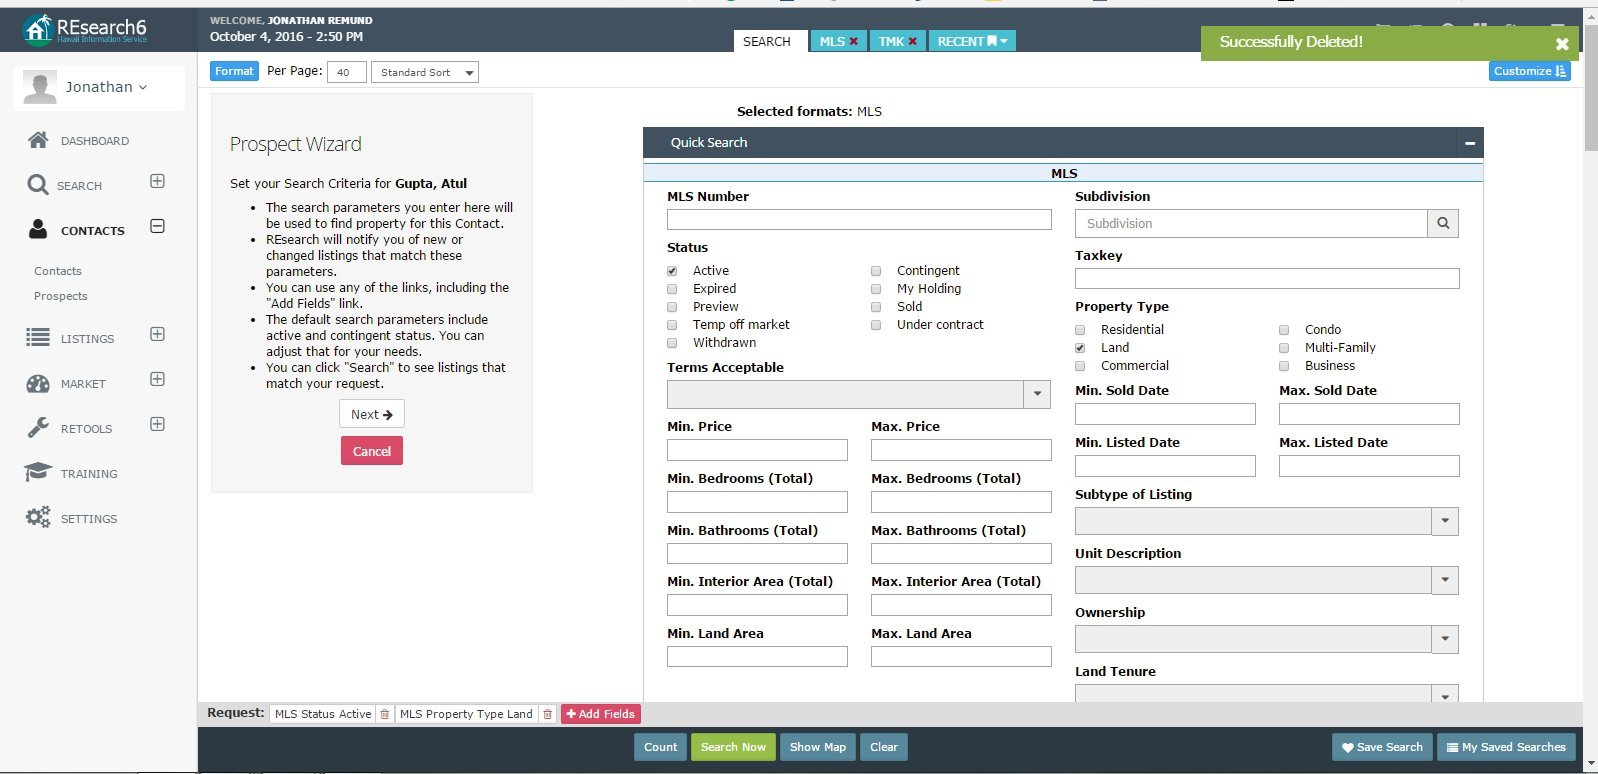Viewport: 1598px width, 774px height.
Task: Open the Training graduation cap icon
Action: [38, 473]
